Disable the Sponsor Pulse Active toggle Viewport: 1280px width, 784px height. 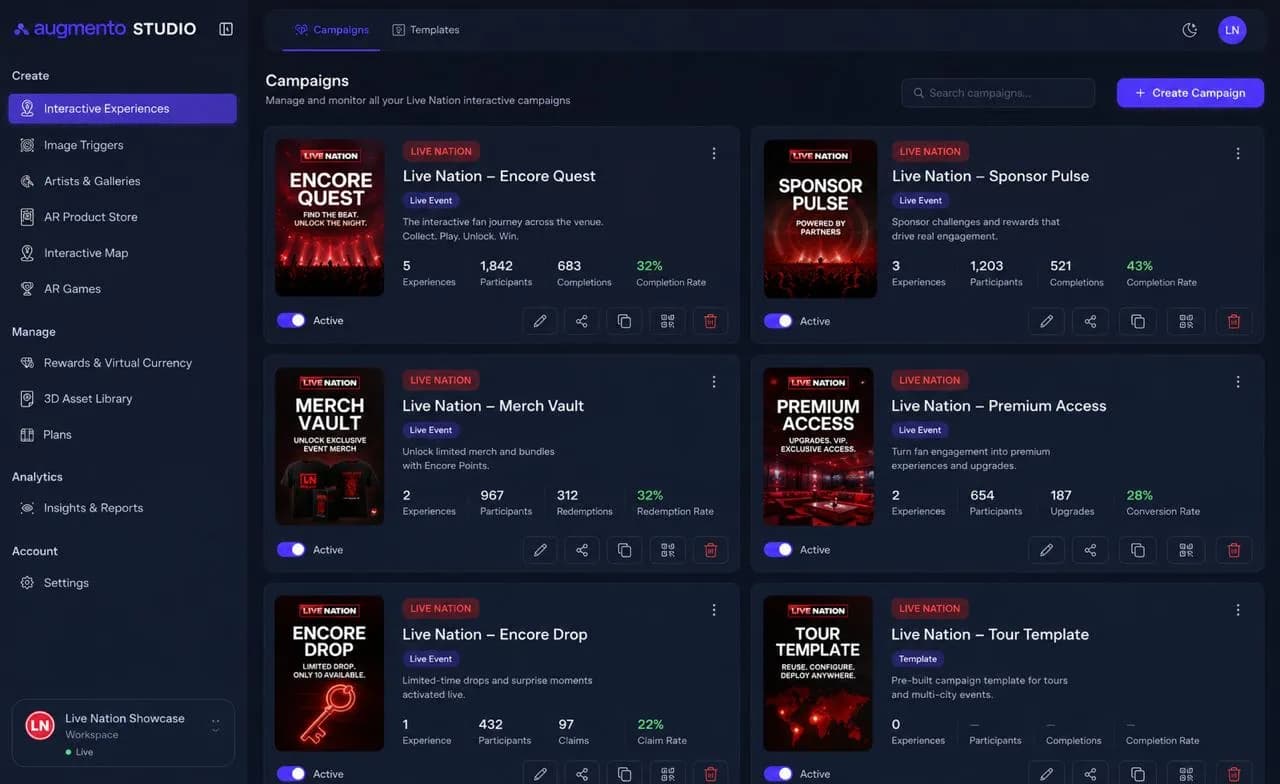[x=778, y=321]
